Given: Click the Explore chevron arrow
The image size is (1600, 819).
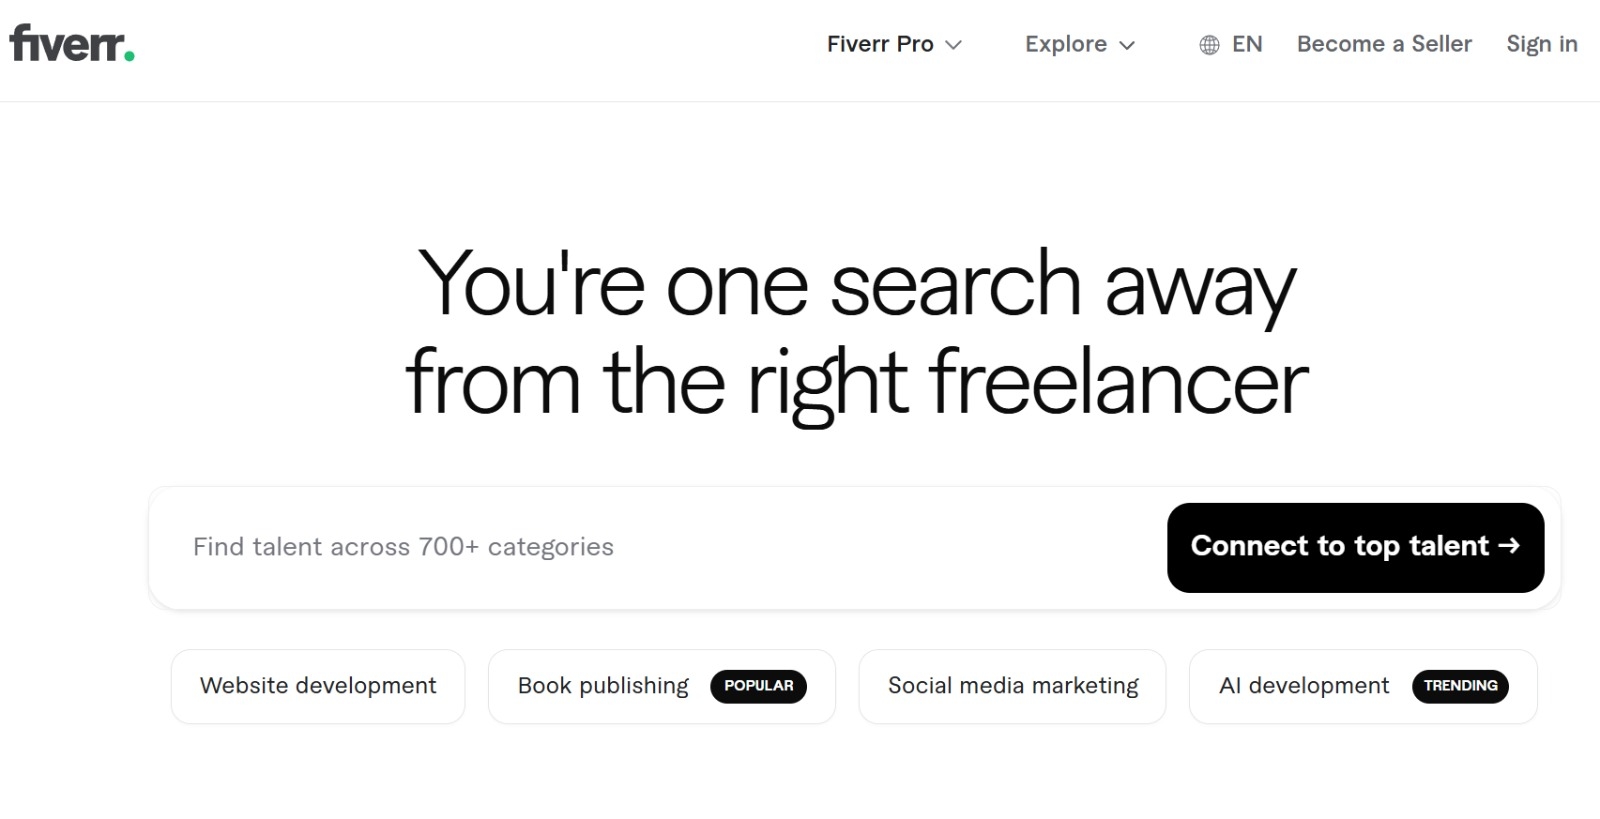Looking at the screenshot, I should click(1128, 46).
